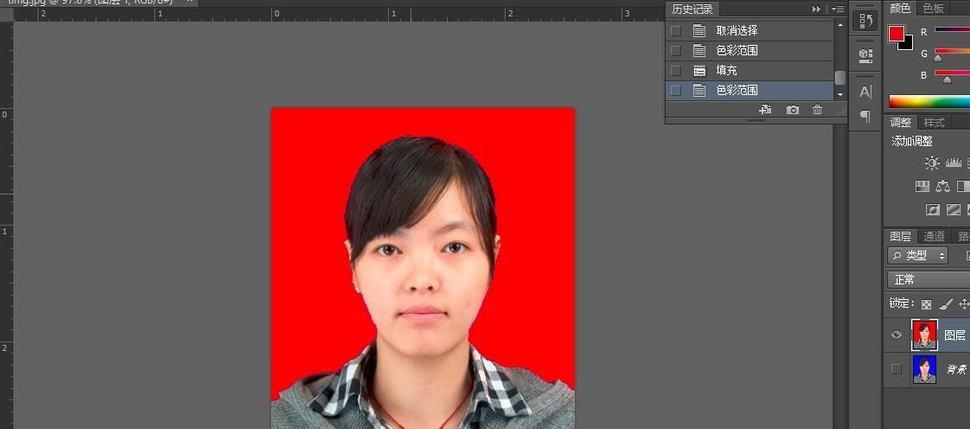
Task: Show the hidden blue background layer
Action: click(896, 369)
